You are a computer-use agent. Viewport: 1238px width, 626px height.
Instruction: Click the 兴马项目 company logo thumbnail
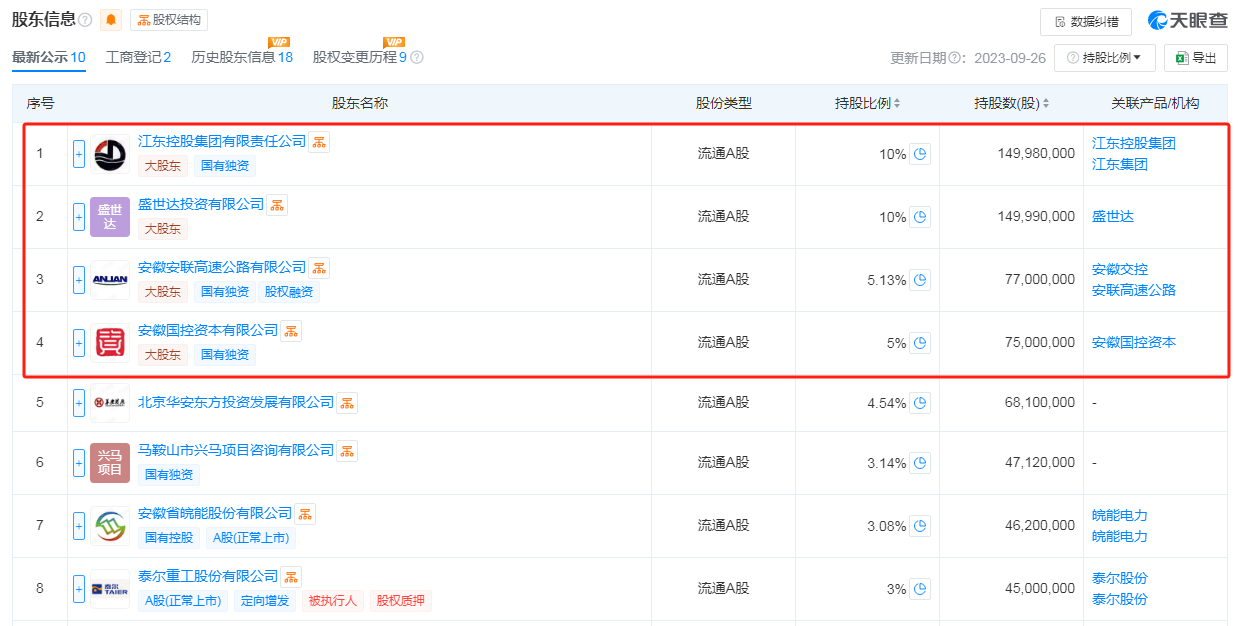tap(110, 463)
